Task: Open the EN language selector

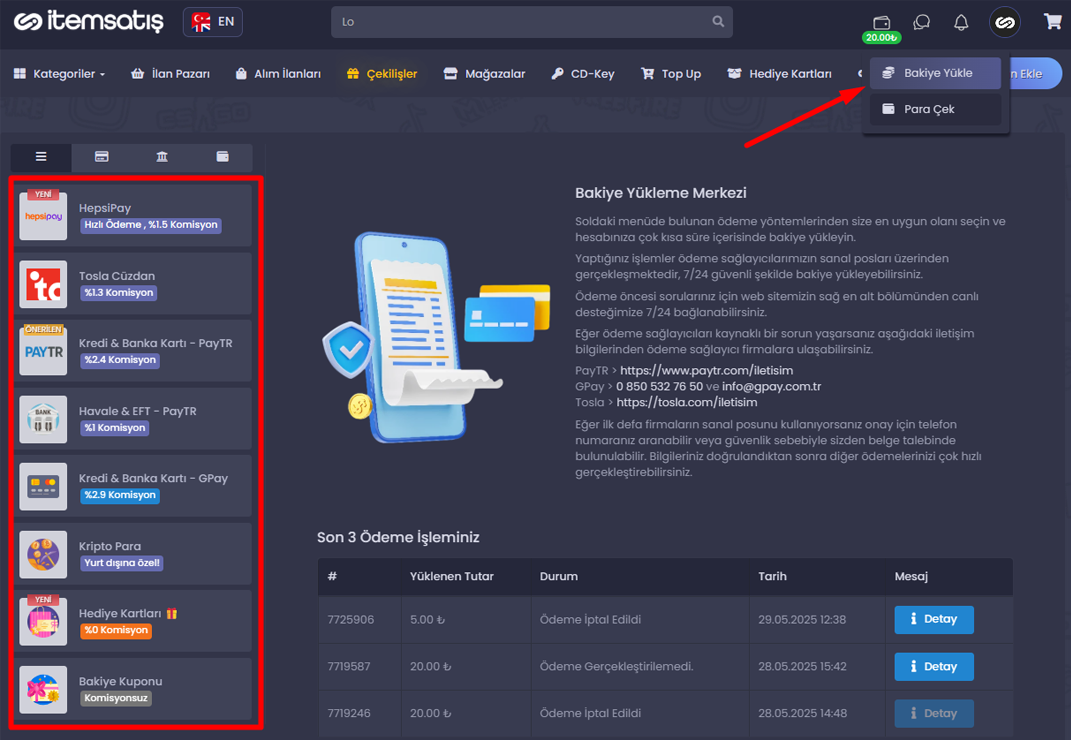Action: tap(212, 22)
